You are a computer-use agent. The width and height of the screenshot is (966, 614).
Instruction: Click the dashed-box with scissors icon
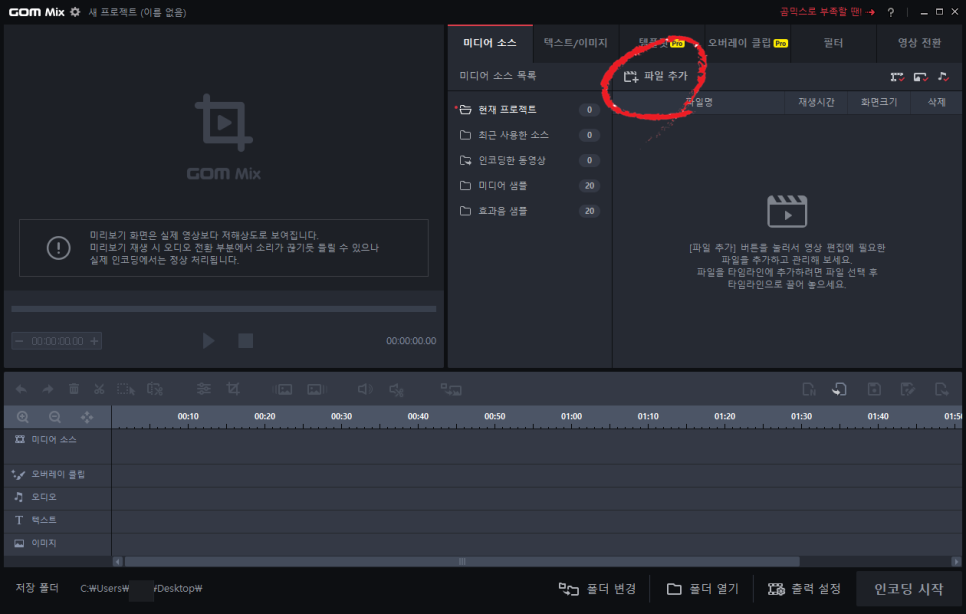pyautogui.click(x=155, y=389)
